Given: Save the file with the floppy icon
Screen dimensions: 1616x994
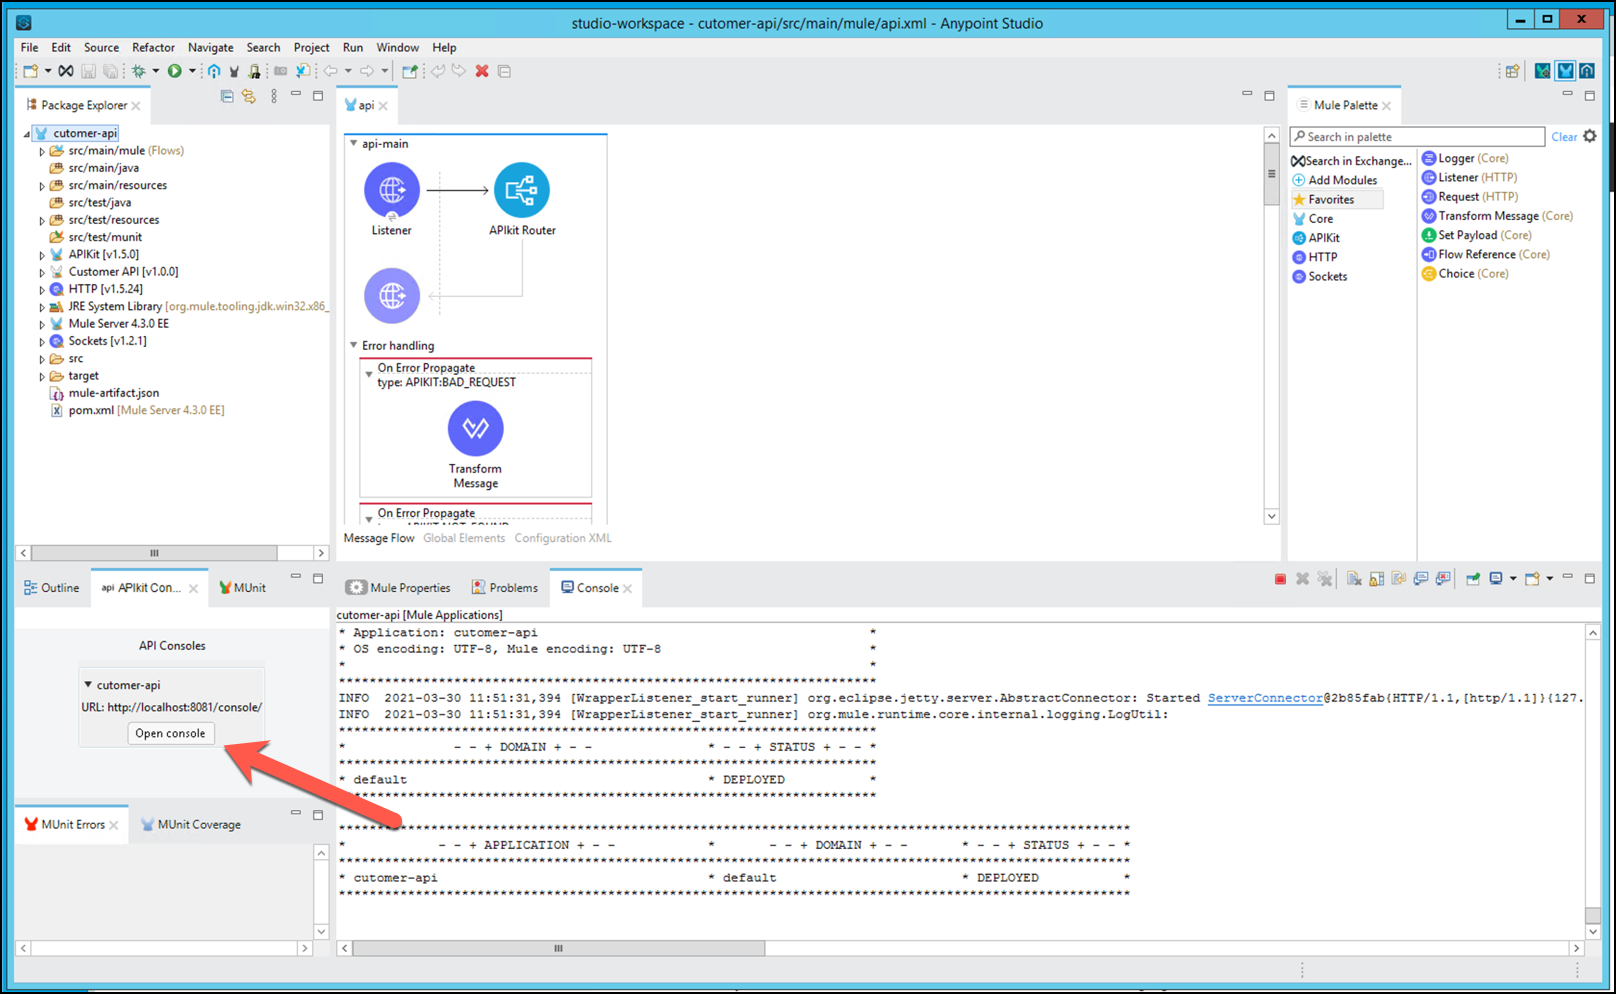Looking at the screenshot, I should [x=88, y=71].
